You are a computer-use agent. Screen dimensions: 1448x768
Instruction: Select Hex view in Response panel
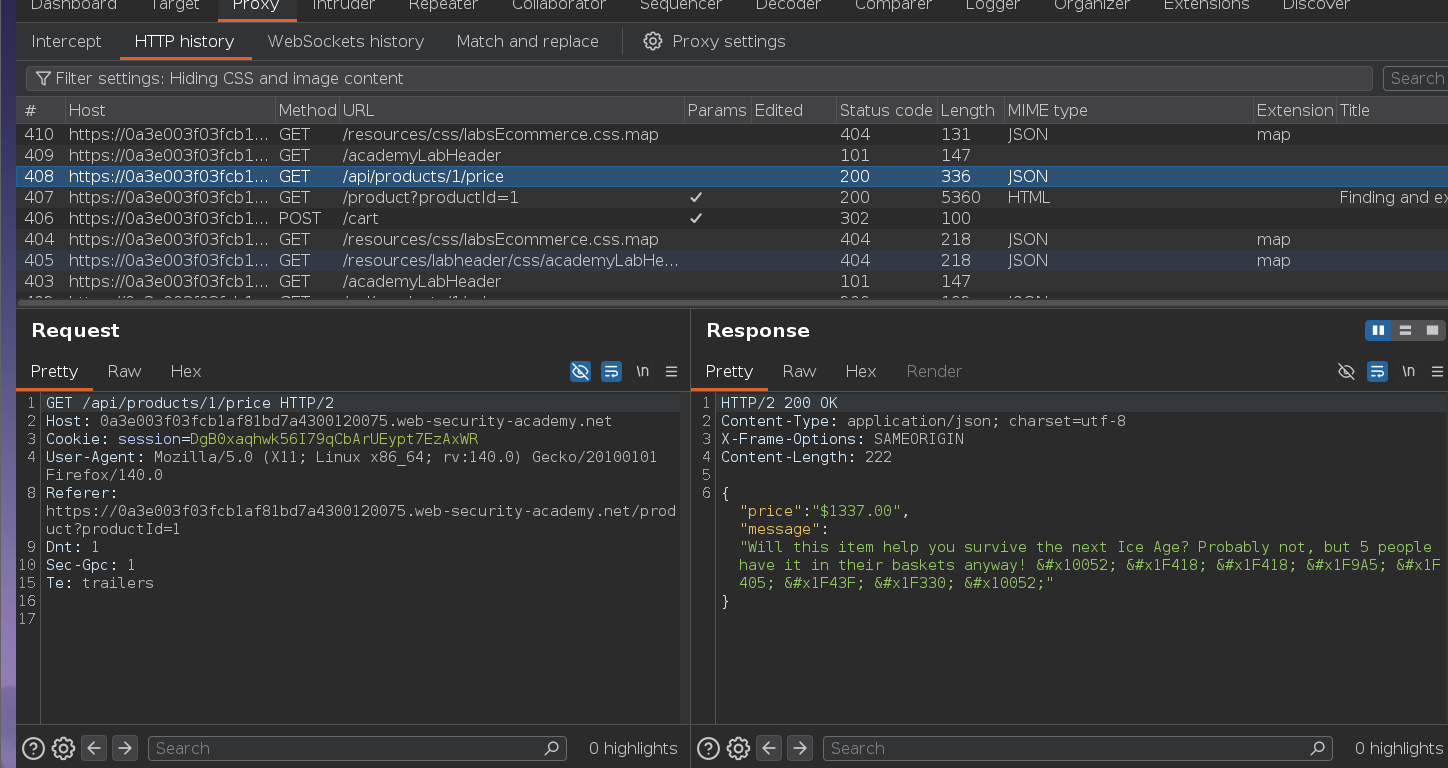(x=861, y=371)
